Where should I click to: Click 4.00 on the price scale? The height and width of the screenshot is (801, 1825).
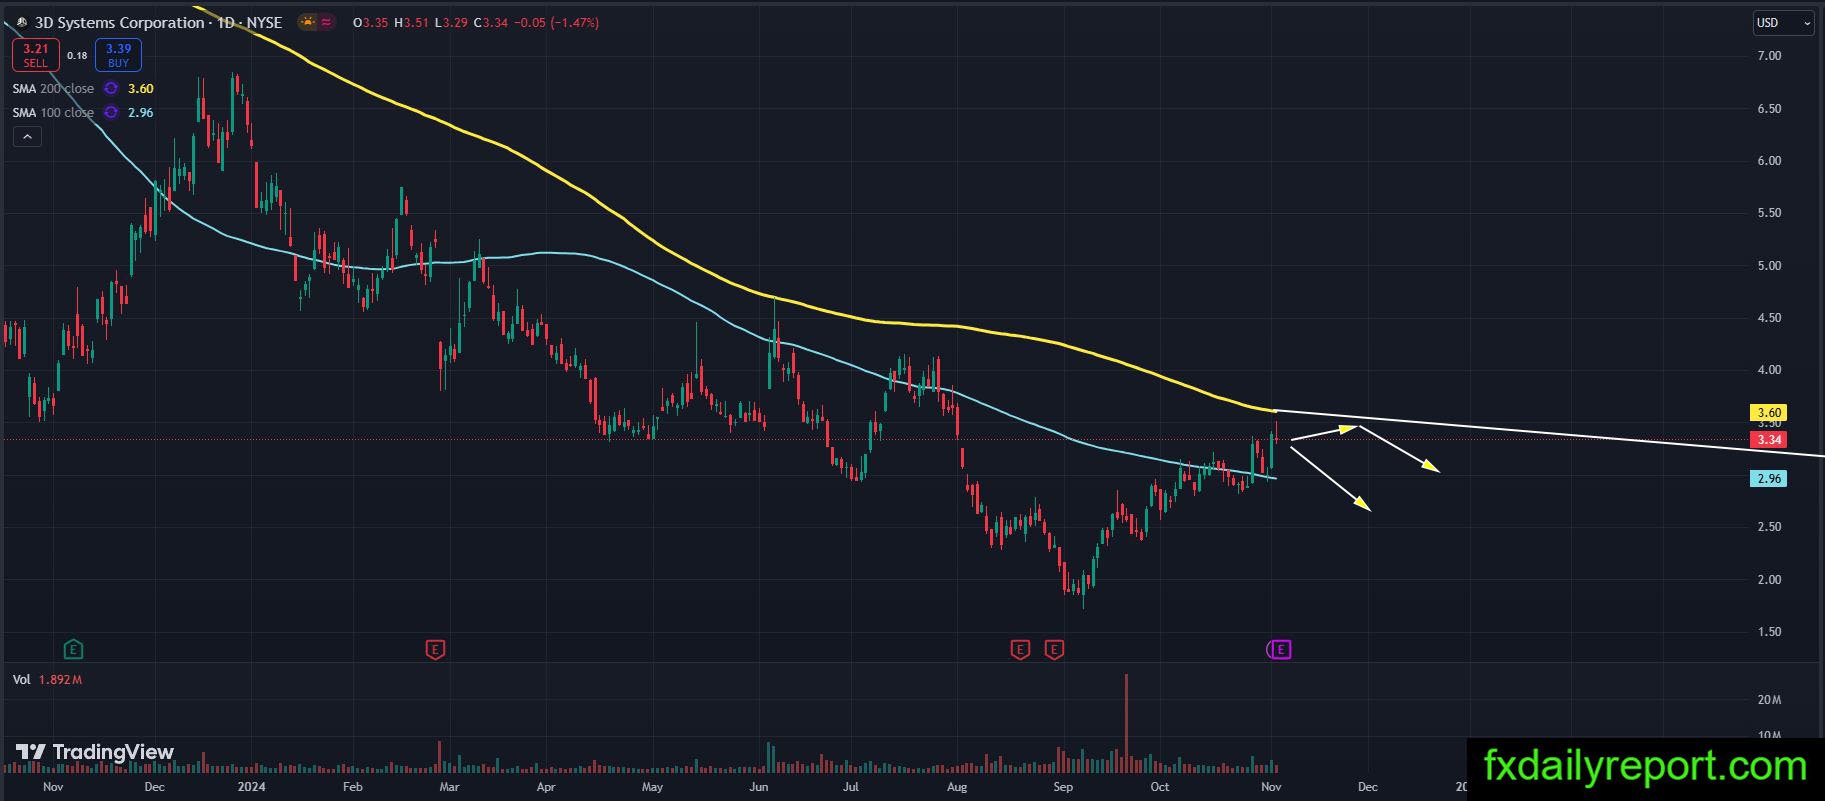tap(1769, 370)
